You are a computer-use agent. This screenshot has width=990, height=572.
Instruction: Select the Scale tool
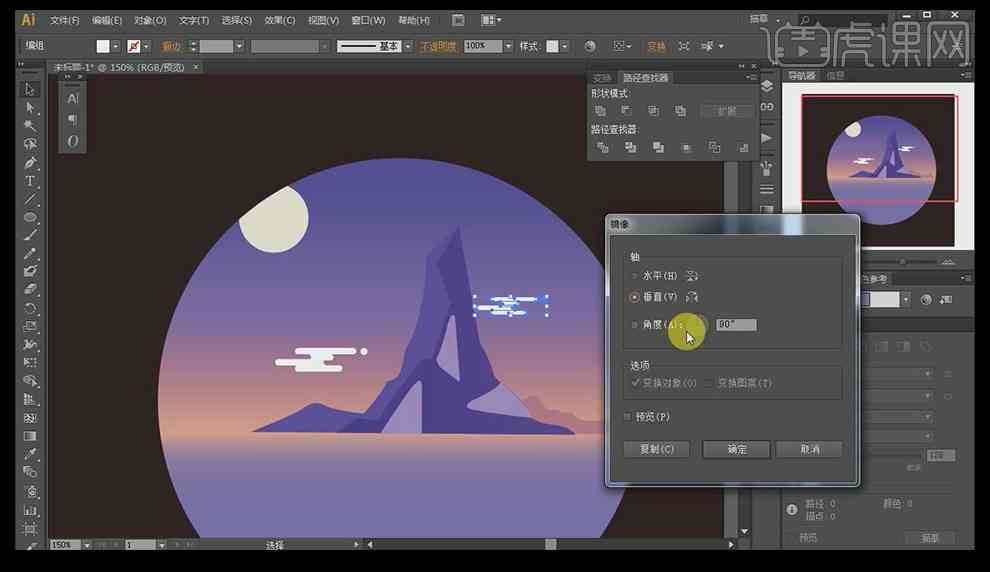(x=30, y=326)
